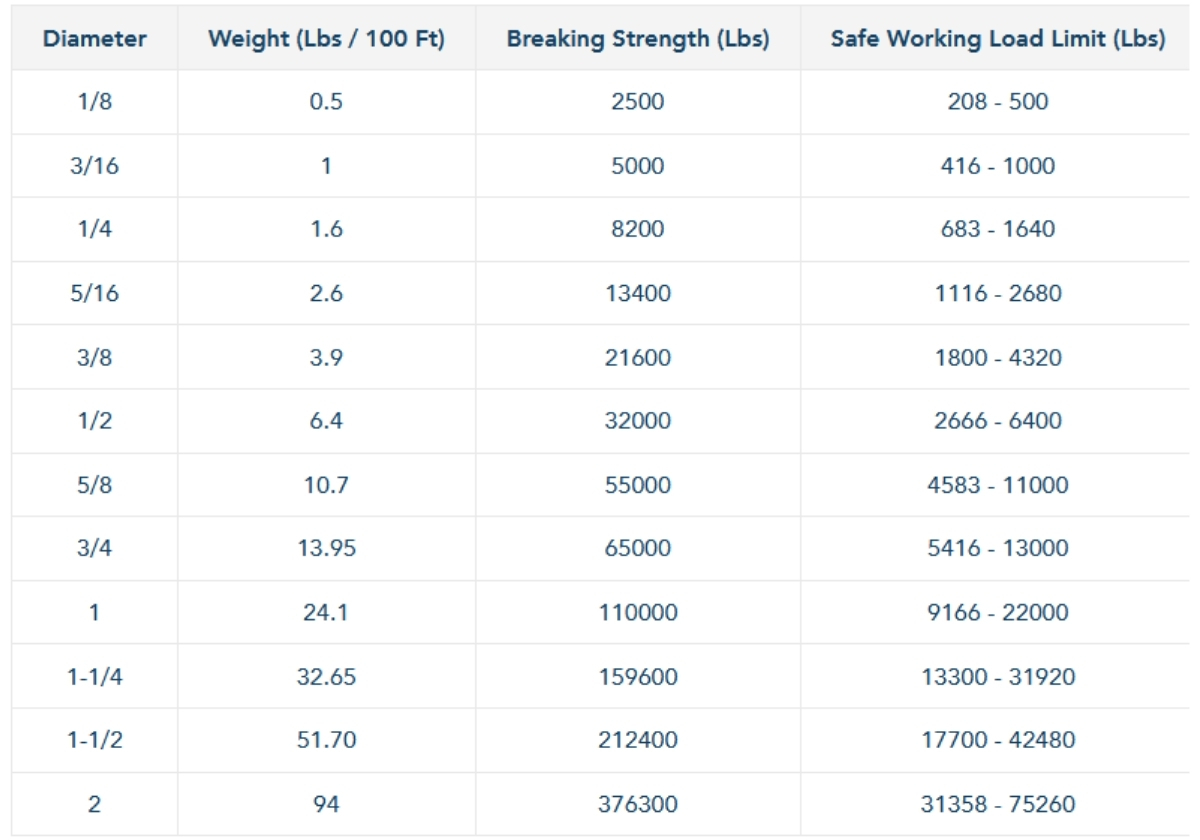This screenshot has width=1200, height=840.
Task: Click breaking strength 2500
Action: coord(637,101)
